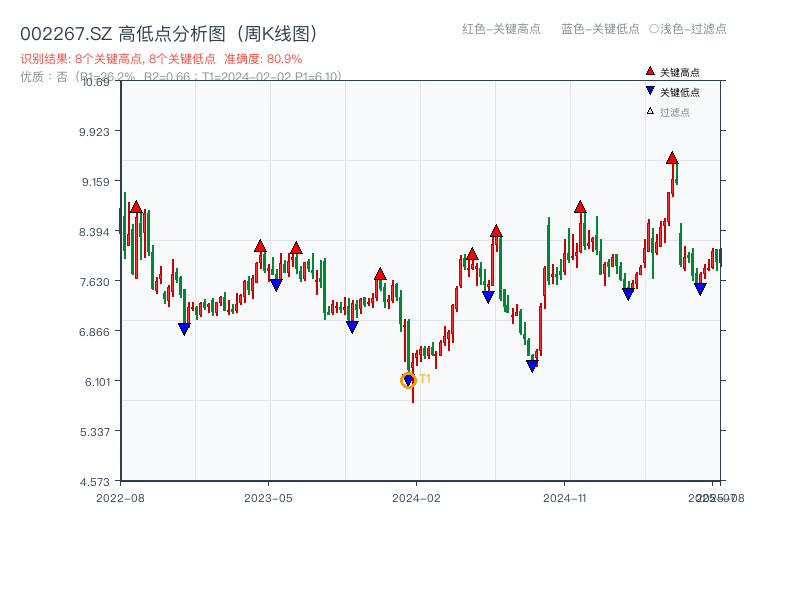
Task: Click the red high triangle directly above 2023-05
Action: click(260, 246)
